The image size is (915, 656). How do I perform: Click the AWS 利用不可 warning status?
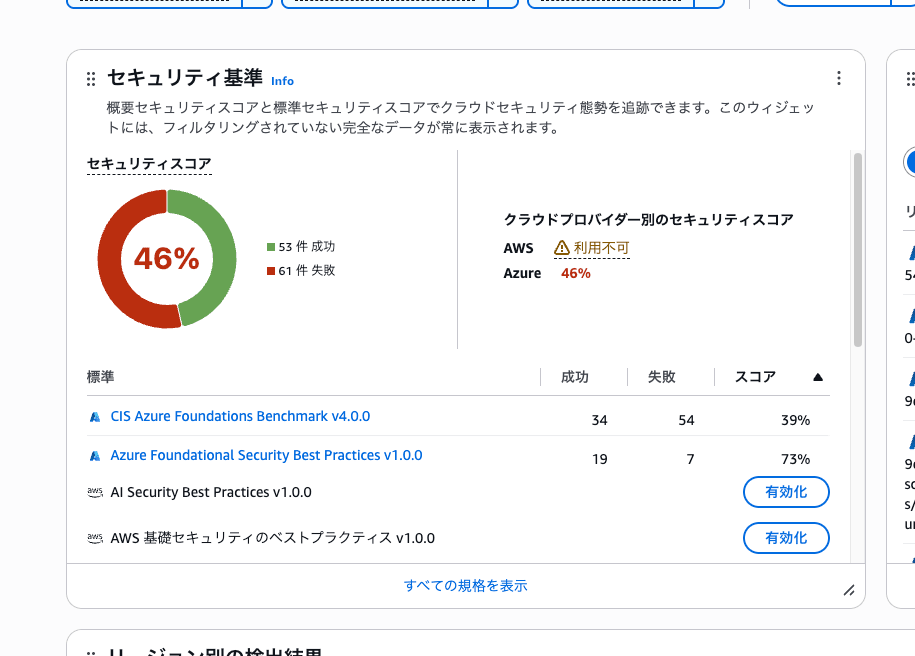point(591,248)
